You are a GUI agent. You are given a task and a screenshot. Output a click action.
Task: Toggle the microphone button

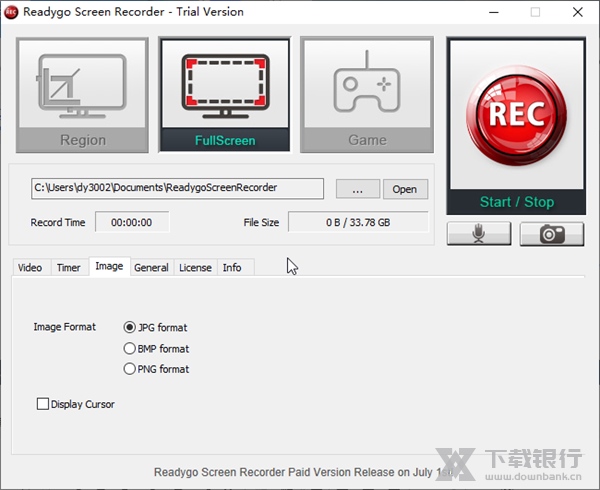tap(479, 234)
